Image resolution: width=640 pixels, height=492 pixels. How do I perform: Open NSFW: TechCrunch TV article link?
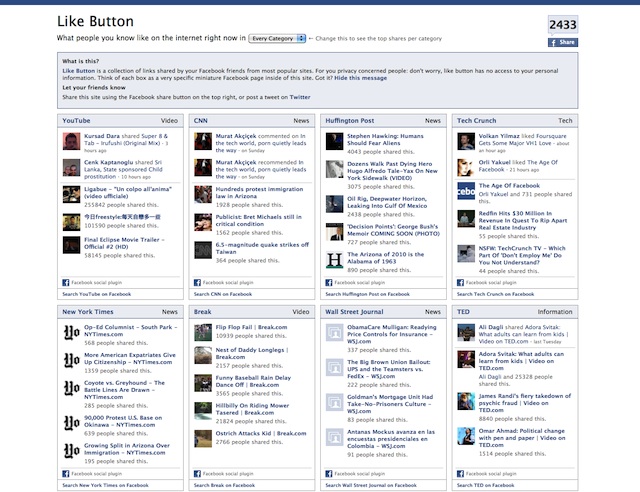click(x=522, y=255)
